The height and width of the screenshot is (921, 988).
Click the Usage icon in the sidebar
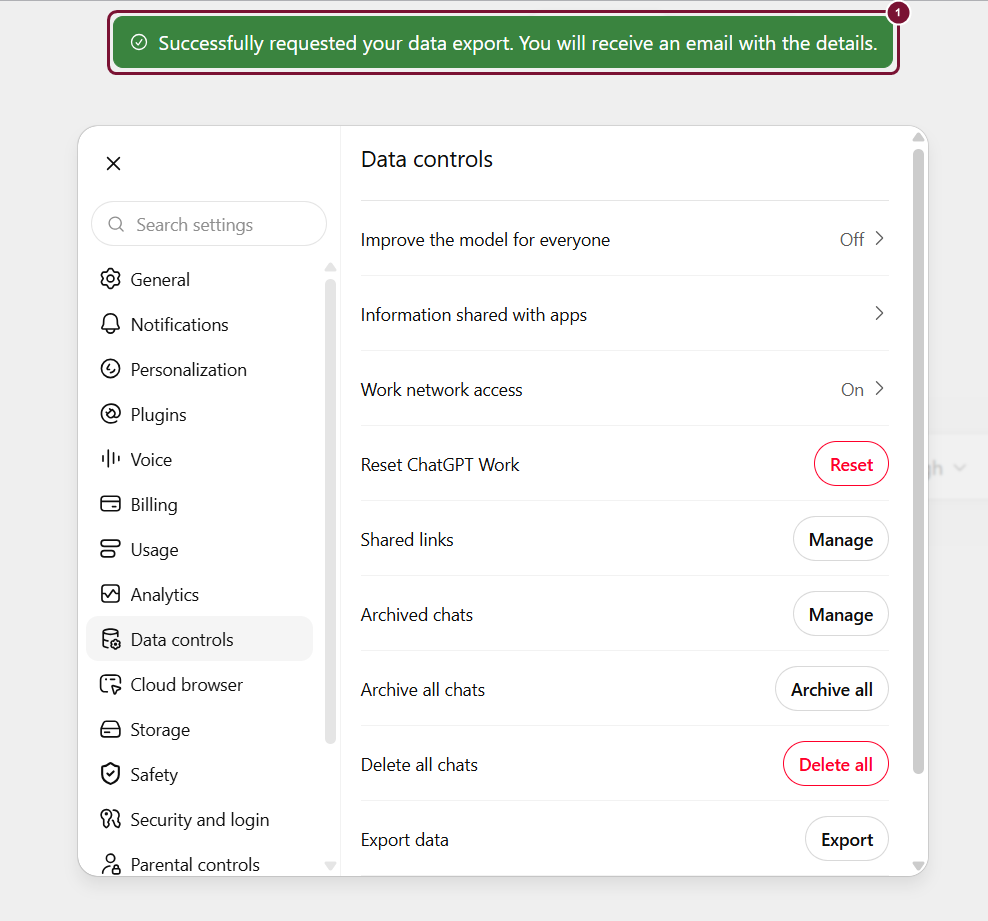110,549
